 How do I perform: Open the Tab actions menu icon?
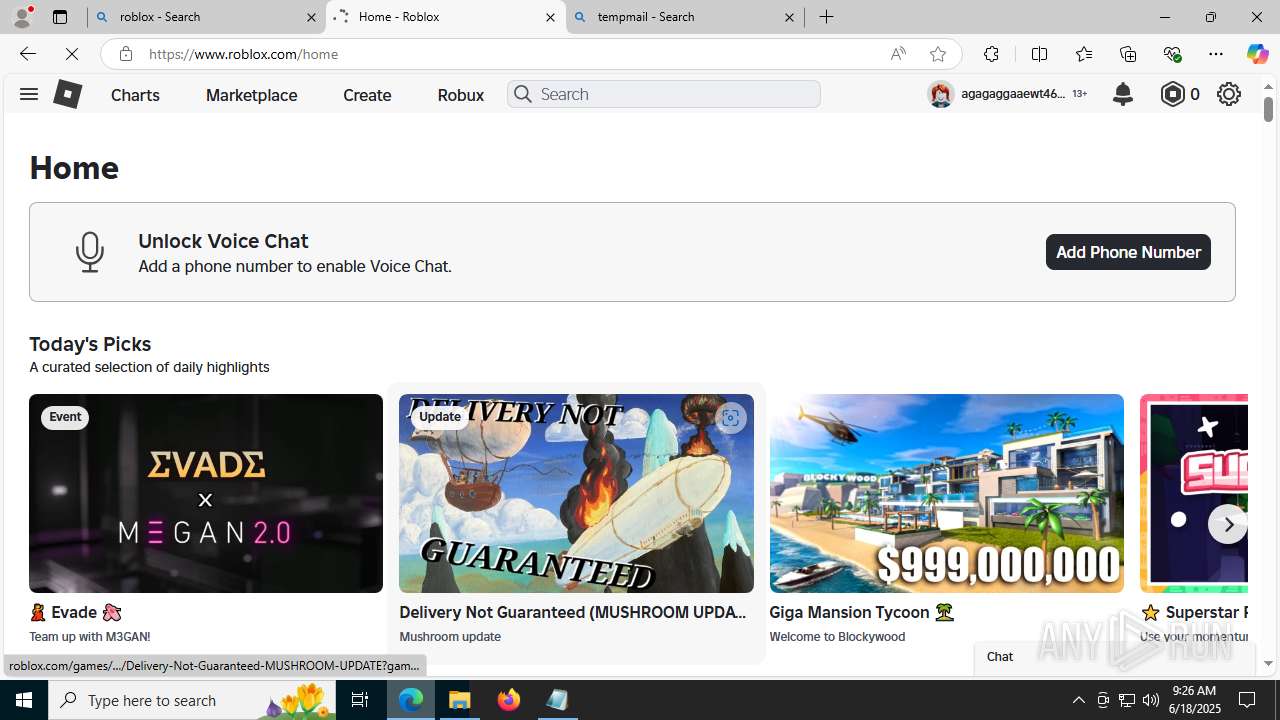click(x=59, y=17)
